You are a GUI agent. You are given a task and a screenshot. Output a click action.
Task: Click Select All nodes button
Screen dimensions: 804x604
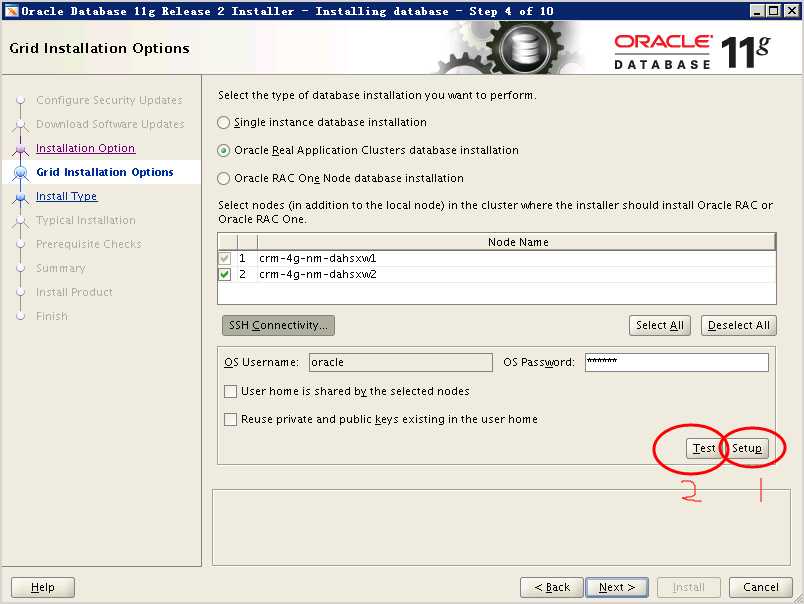(x=660, y=326)
